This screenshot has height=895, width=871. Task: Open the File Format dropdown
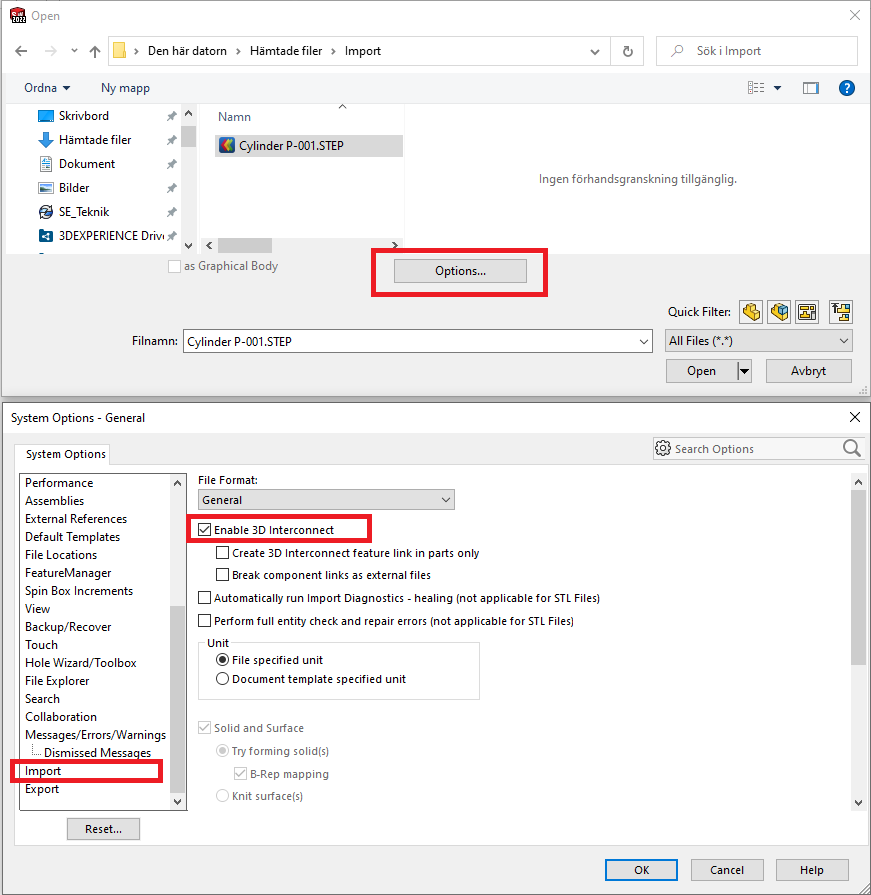click(x=326, y=499)
